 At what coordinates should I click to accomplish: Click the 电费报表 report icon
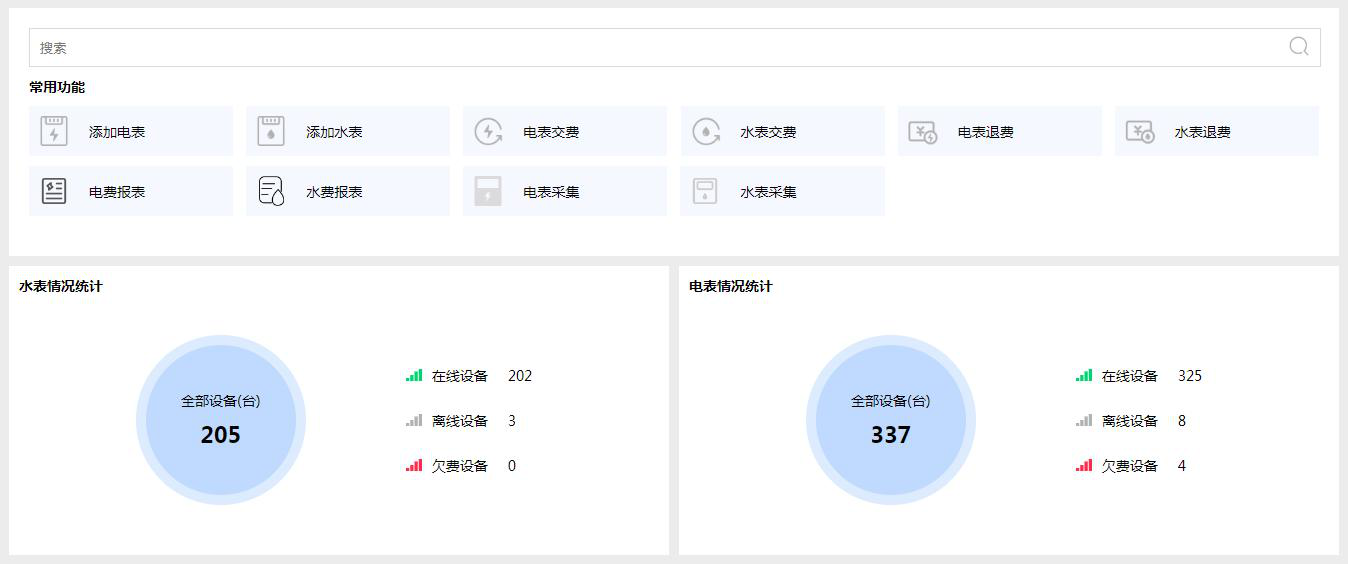(x=54, y=191)
